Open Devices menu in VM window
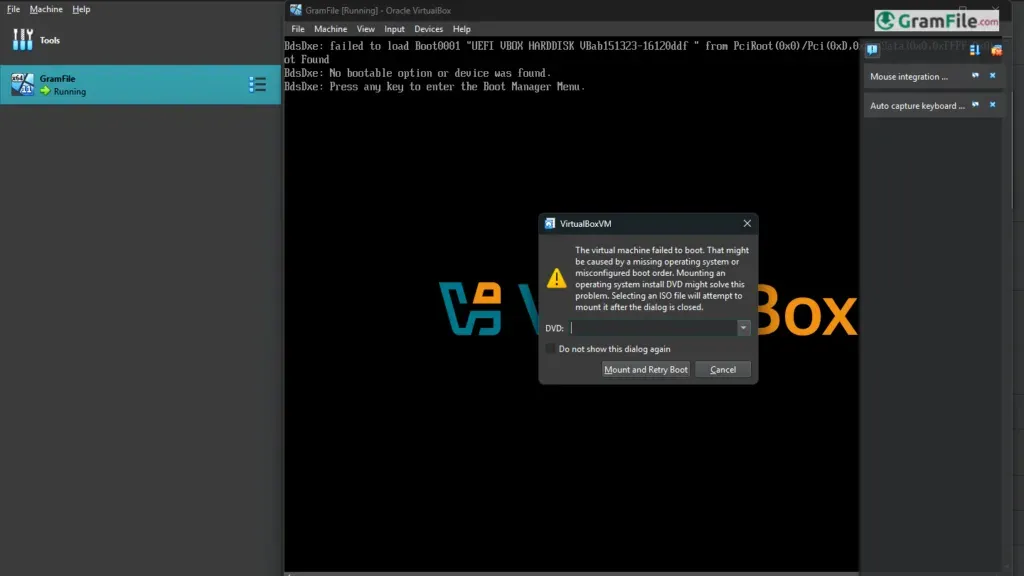This screenshot has height=576, width=1024. (x=428, y=29)
